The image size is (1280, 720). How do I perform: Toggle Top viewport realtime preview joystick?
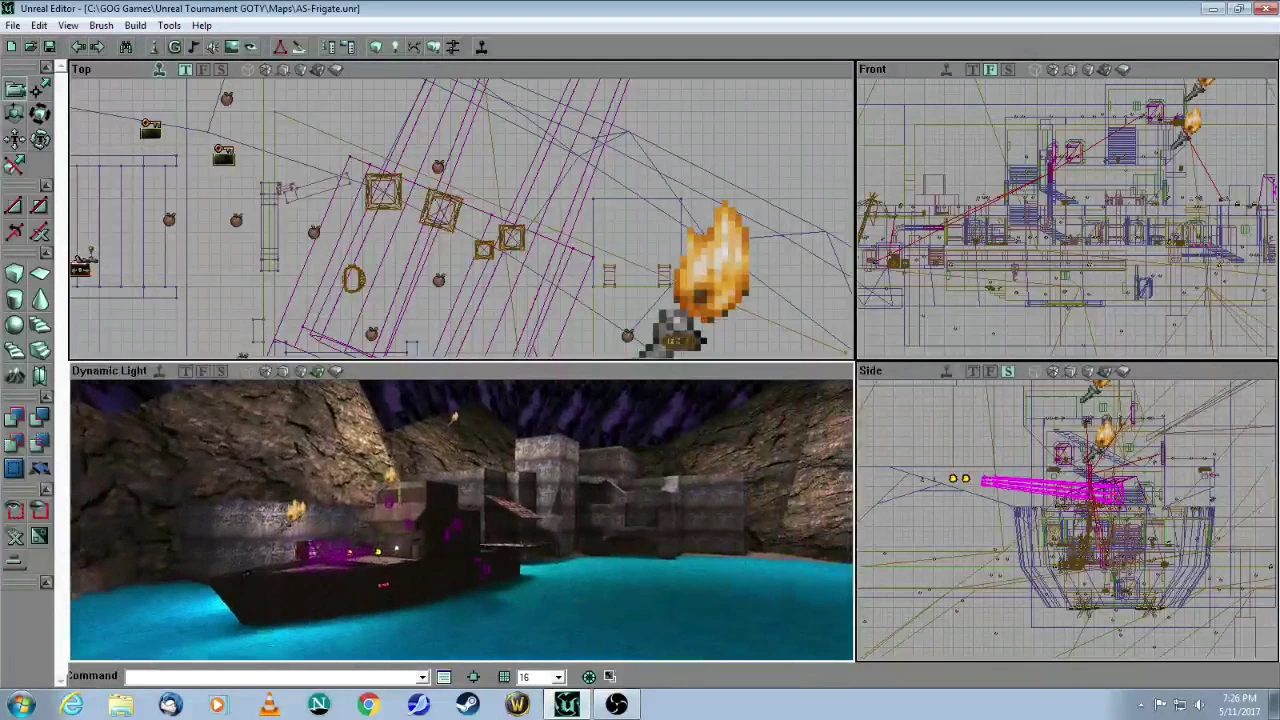(159, 69)
